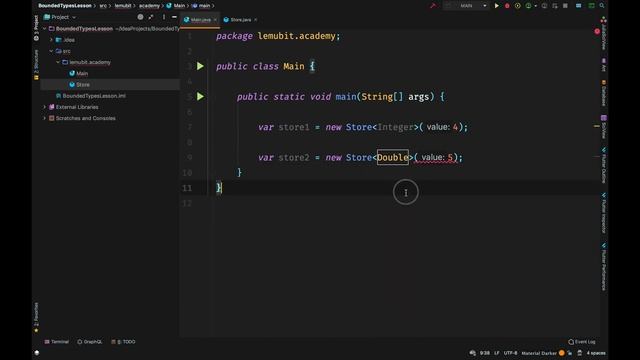Image resolution: width=640 pixels, height=360 pixels.
Task: Click academy breadcrumb in navigation bar
Action: pos(149,6)
